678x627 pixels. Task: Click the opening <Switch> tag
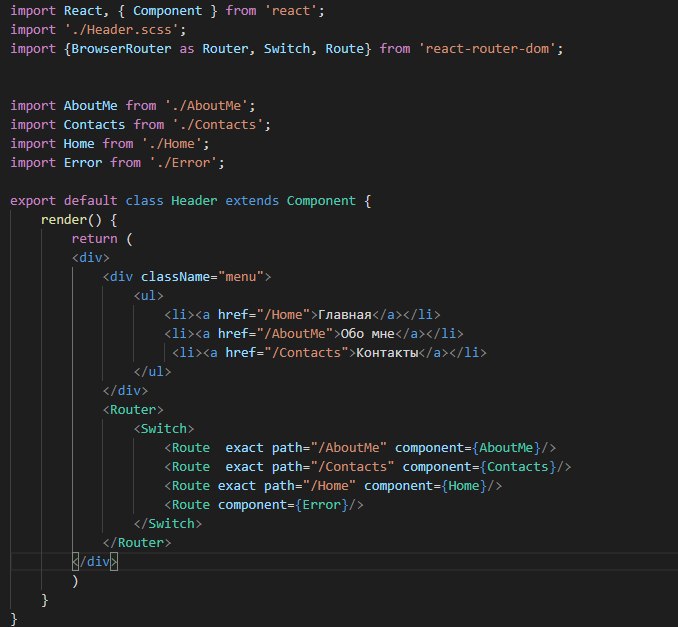pos(164,429)
